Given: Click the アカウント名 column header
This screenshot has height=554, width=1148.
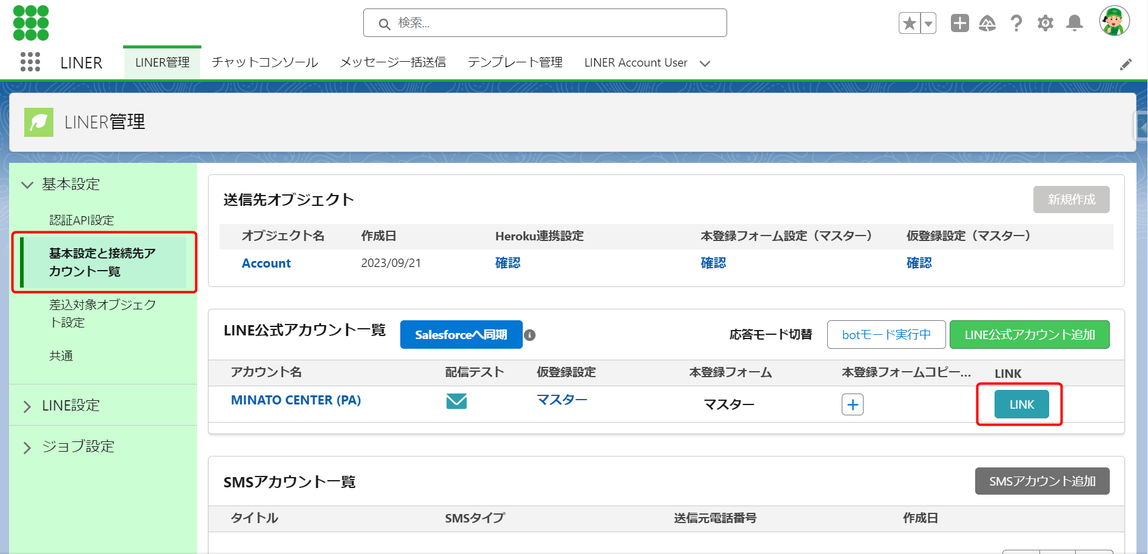Looking at the screenshot, I should click(266, 372).
